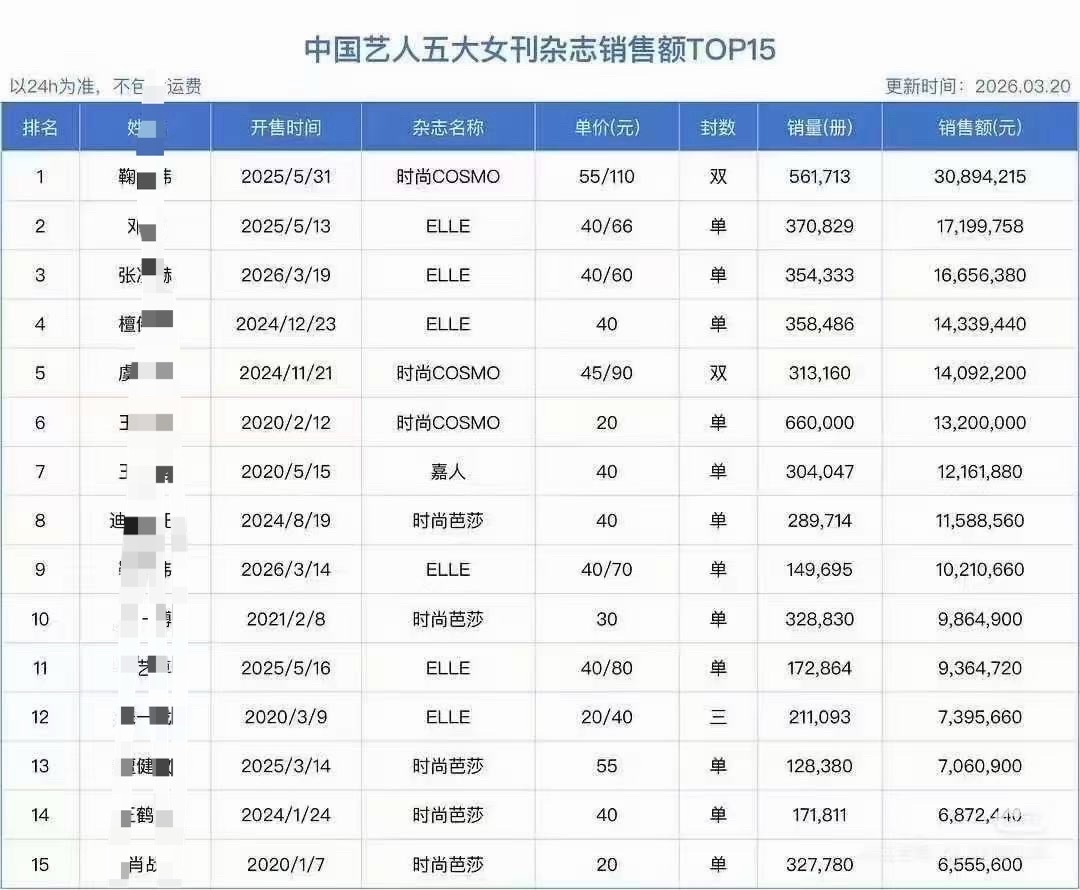
Task: Click sale date 2025/5/13
Action: 286,226
